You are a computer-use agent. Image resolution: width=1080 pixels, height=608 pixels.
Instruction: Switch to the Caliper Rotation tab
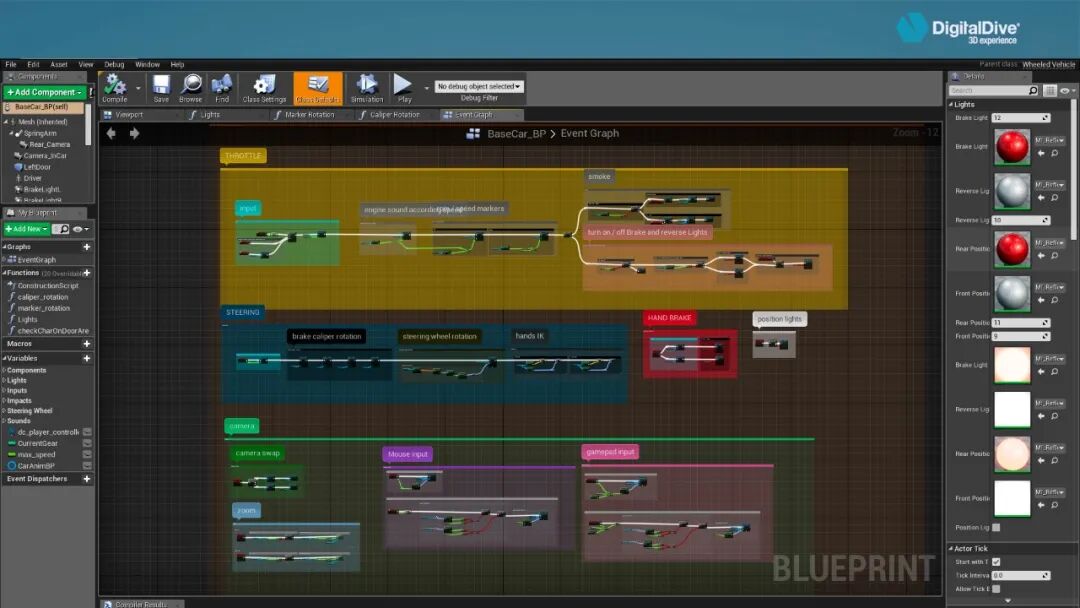(394, 115)
